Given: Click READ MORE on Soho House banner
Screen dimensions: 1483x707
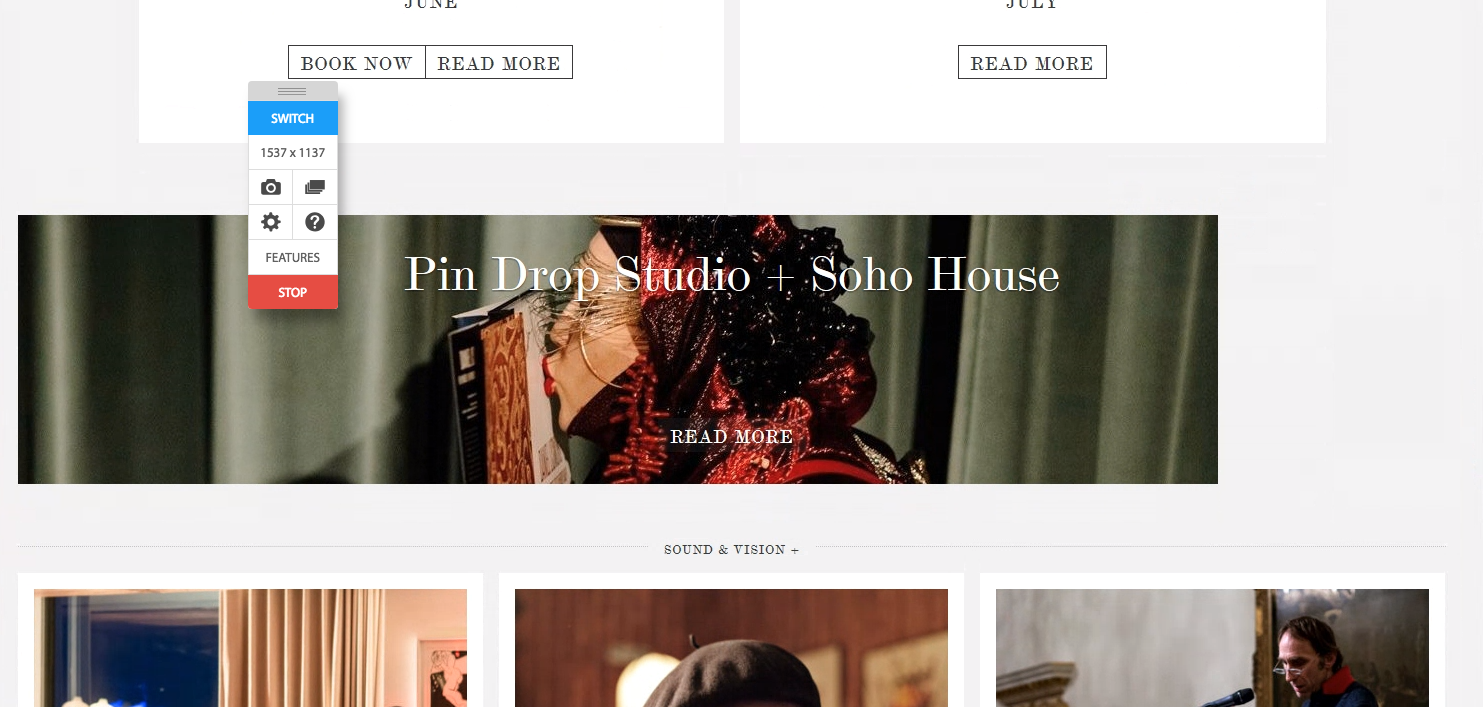Looking at the screenshot, I should pos(731,437).
